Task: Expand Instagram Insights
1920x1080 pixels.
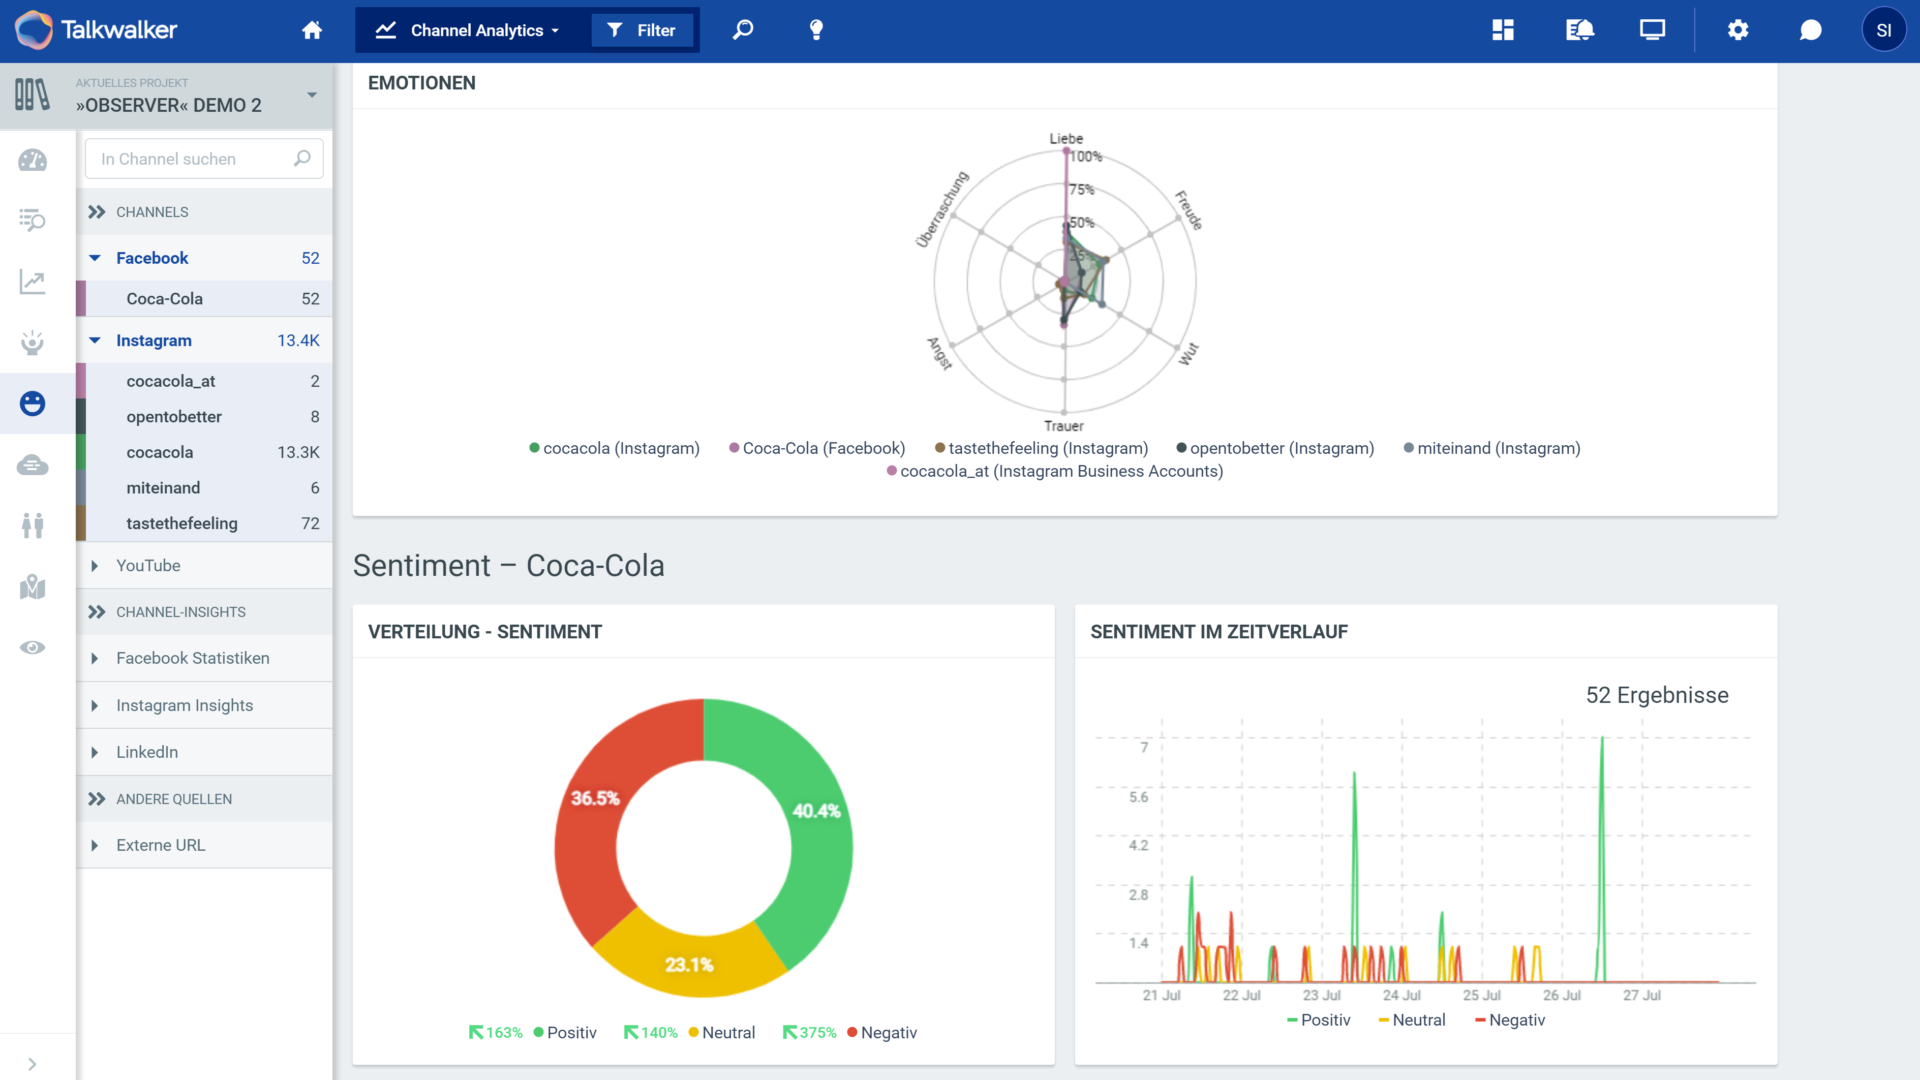Action: tap(95, 706)
